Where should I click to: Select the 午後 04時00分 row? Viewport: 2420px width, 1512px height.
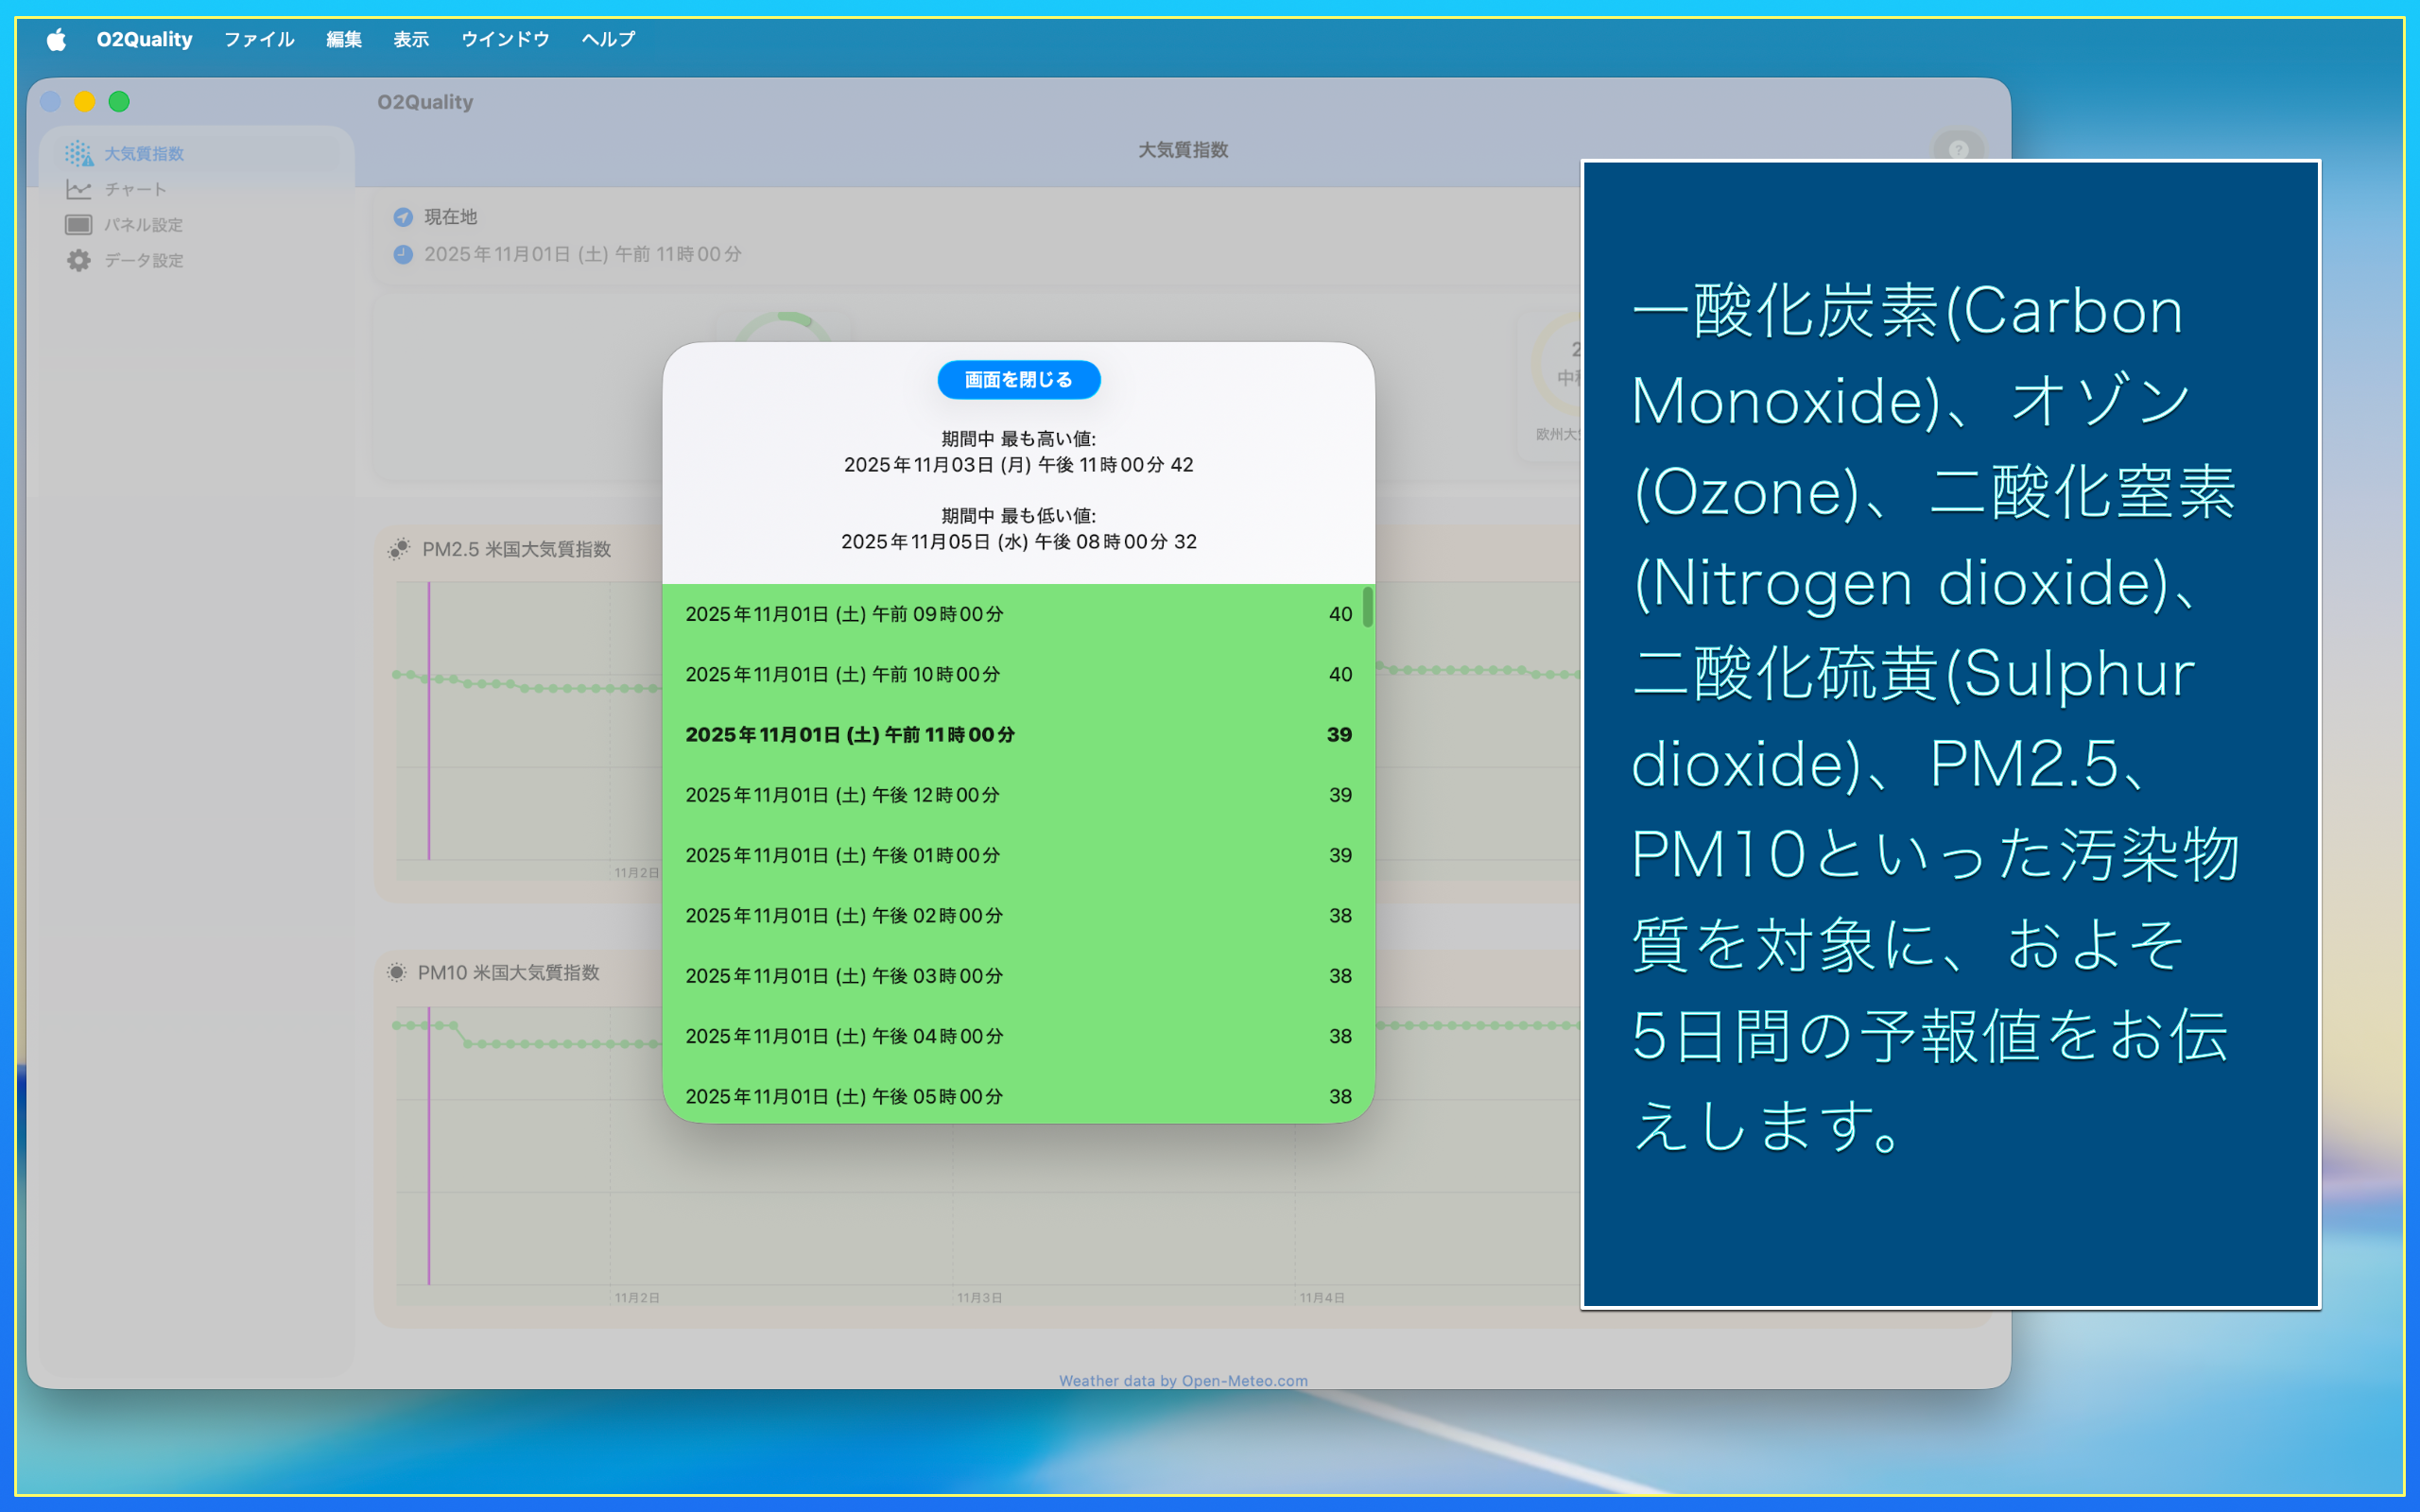(1018, 1036)
